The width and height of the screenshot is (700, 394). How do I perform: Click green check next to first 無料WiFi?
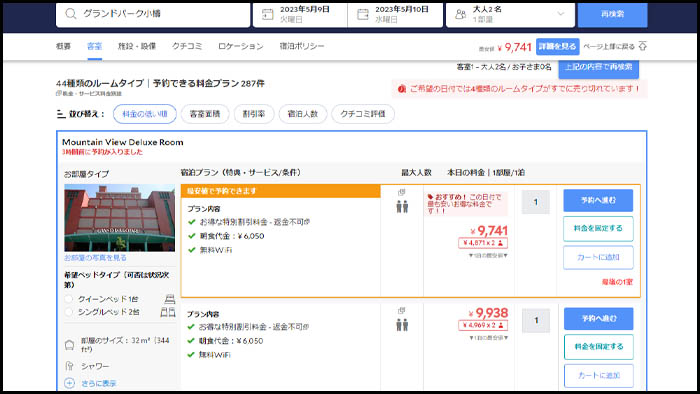click(192, 250)
